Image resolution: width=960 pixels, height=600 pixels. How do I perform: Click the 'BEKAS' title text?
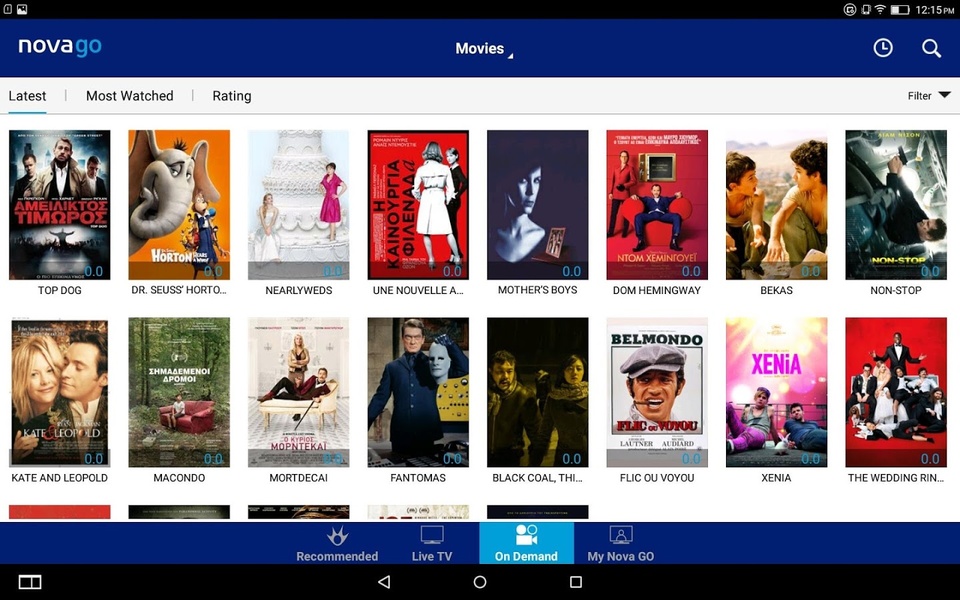point(776,290)
